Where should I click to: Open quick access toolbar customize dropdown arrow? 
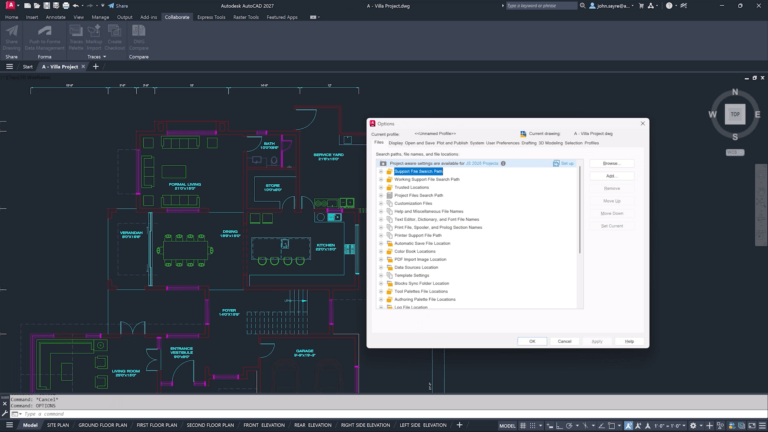[x=102, y=6]
